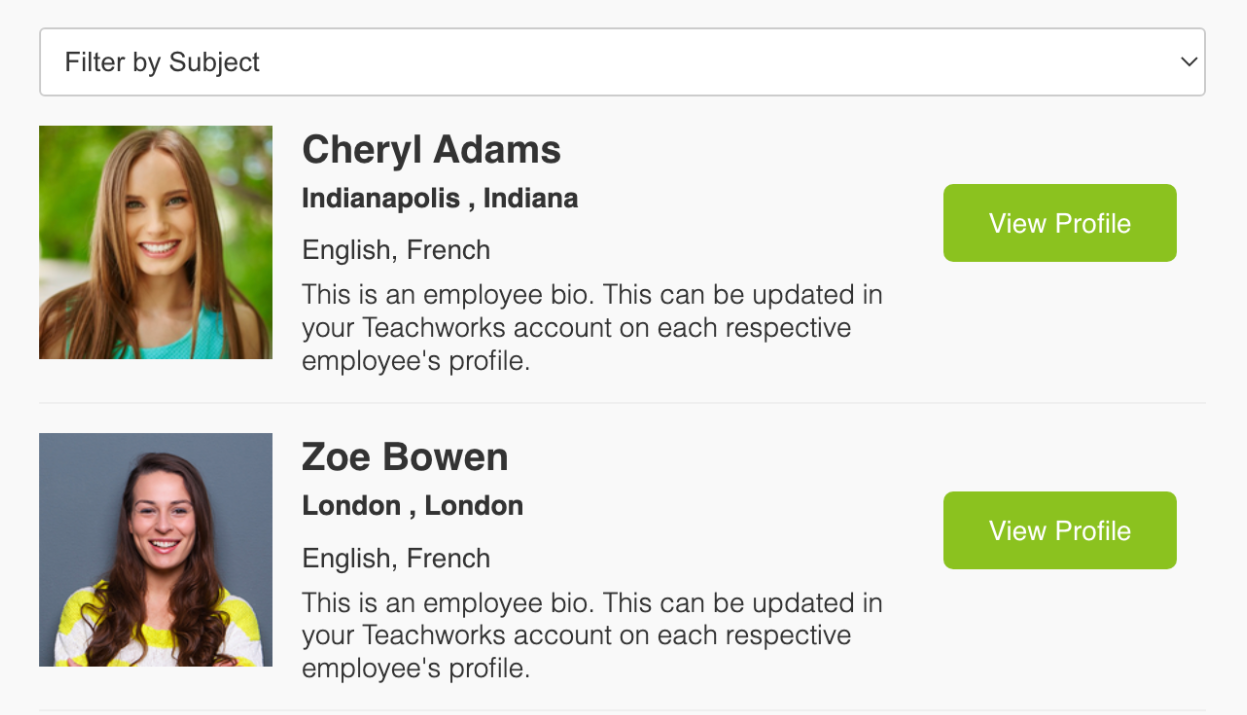
Task: Click French in Zoe Bowen's subjects
Action: tap(448, 558)
